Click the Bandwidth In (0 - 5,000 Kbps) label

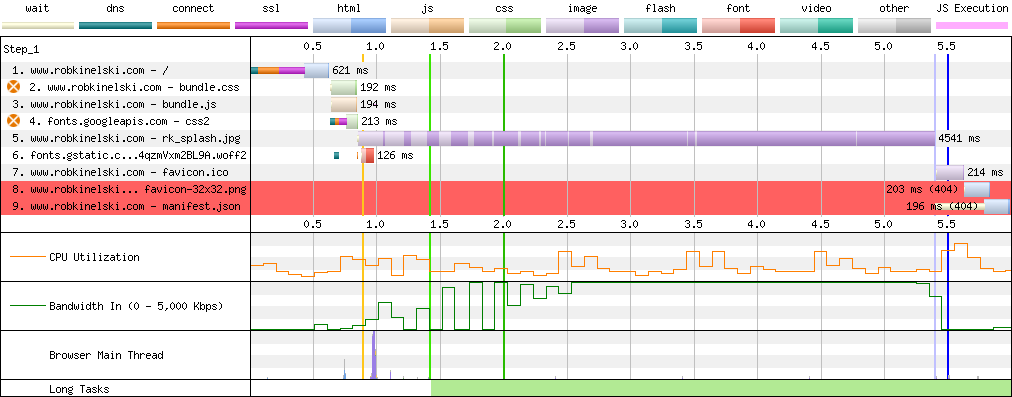(136, 306)
